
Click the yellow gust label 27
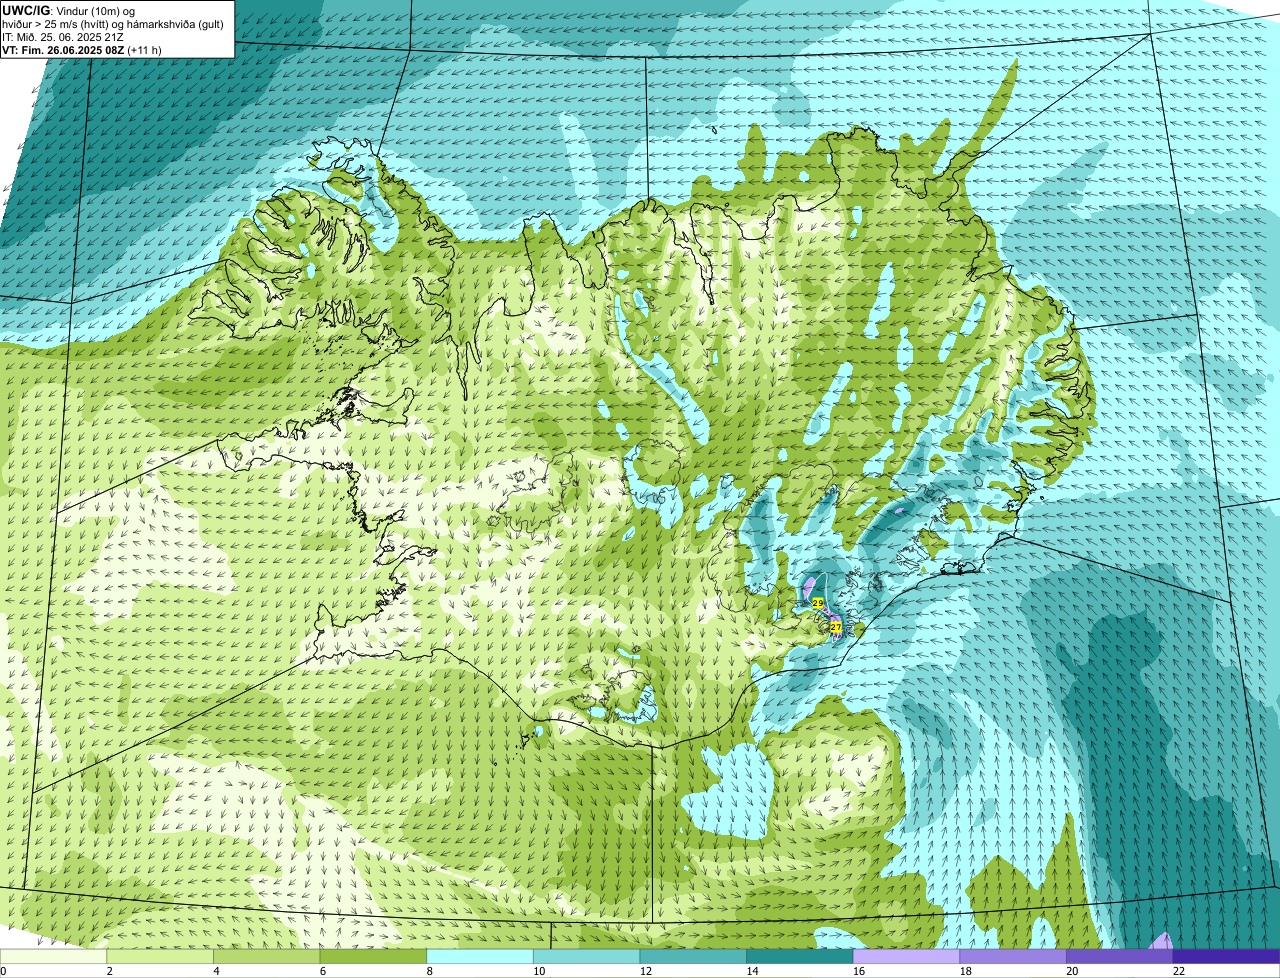pos(835,627)
